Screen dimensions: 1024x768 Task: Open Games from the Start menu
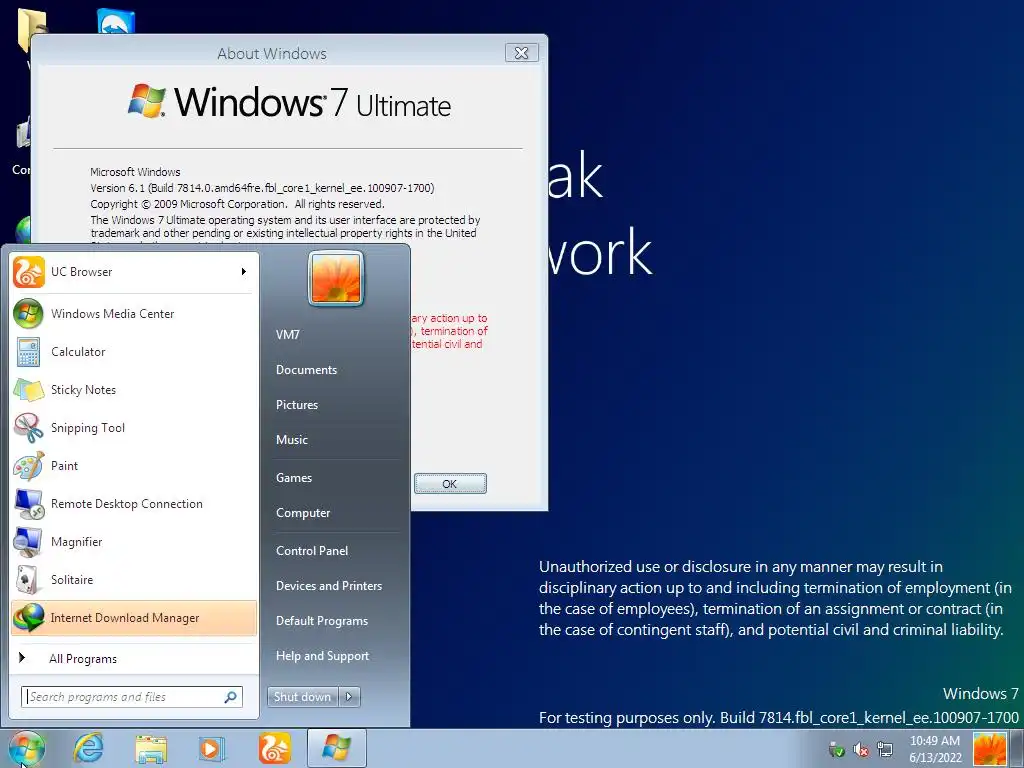(294, 478)
